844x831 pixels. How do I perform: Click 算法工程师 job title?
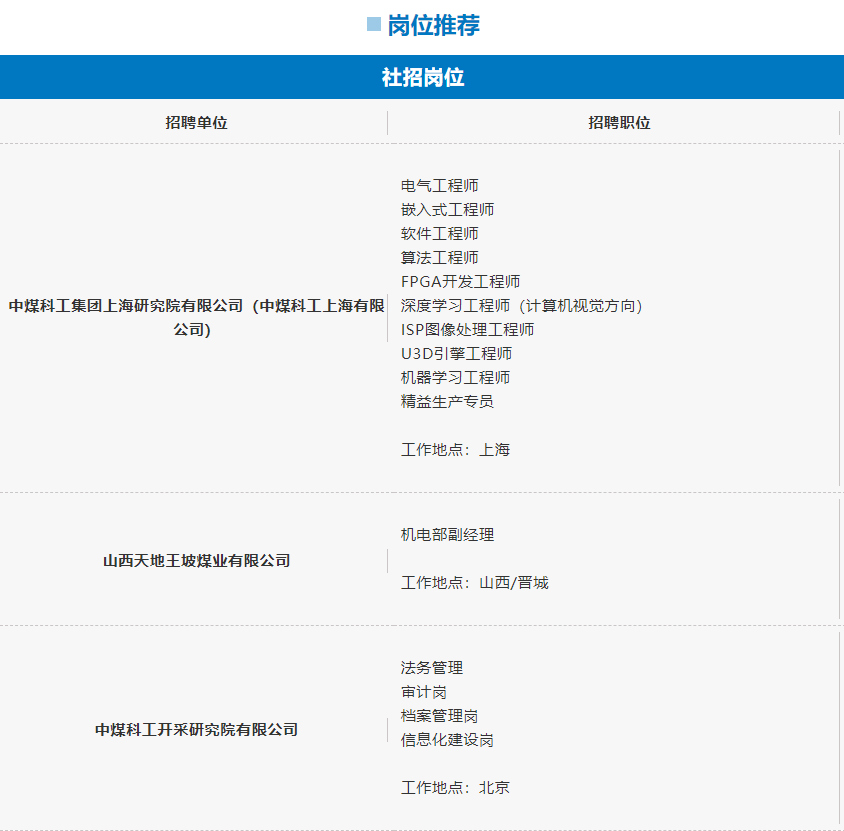[x=439, y=258]
